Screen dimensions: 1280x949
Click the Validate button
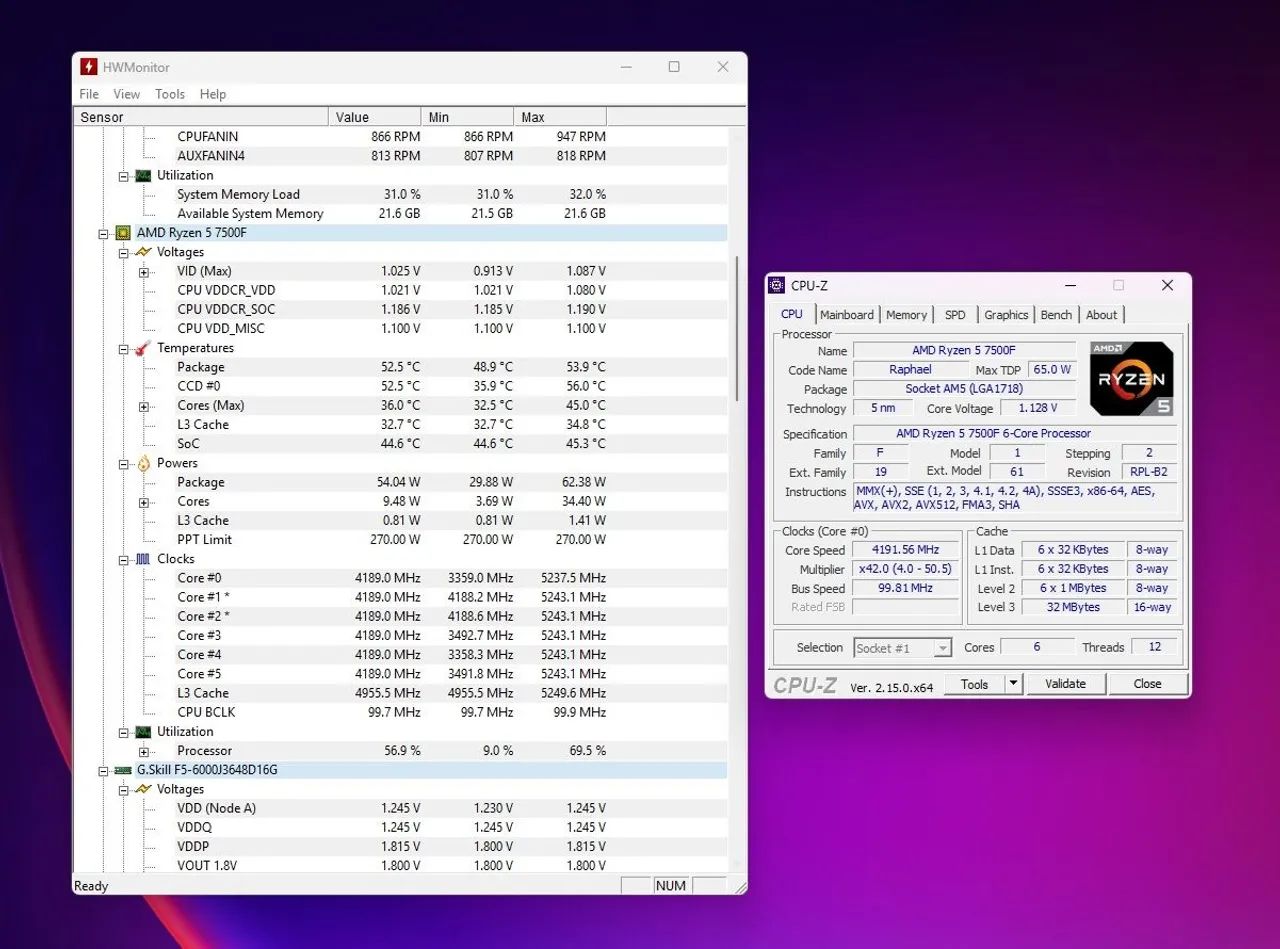click(1065, 684)
